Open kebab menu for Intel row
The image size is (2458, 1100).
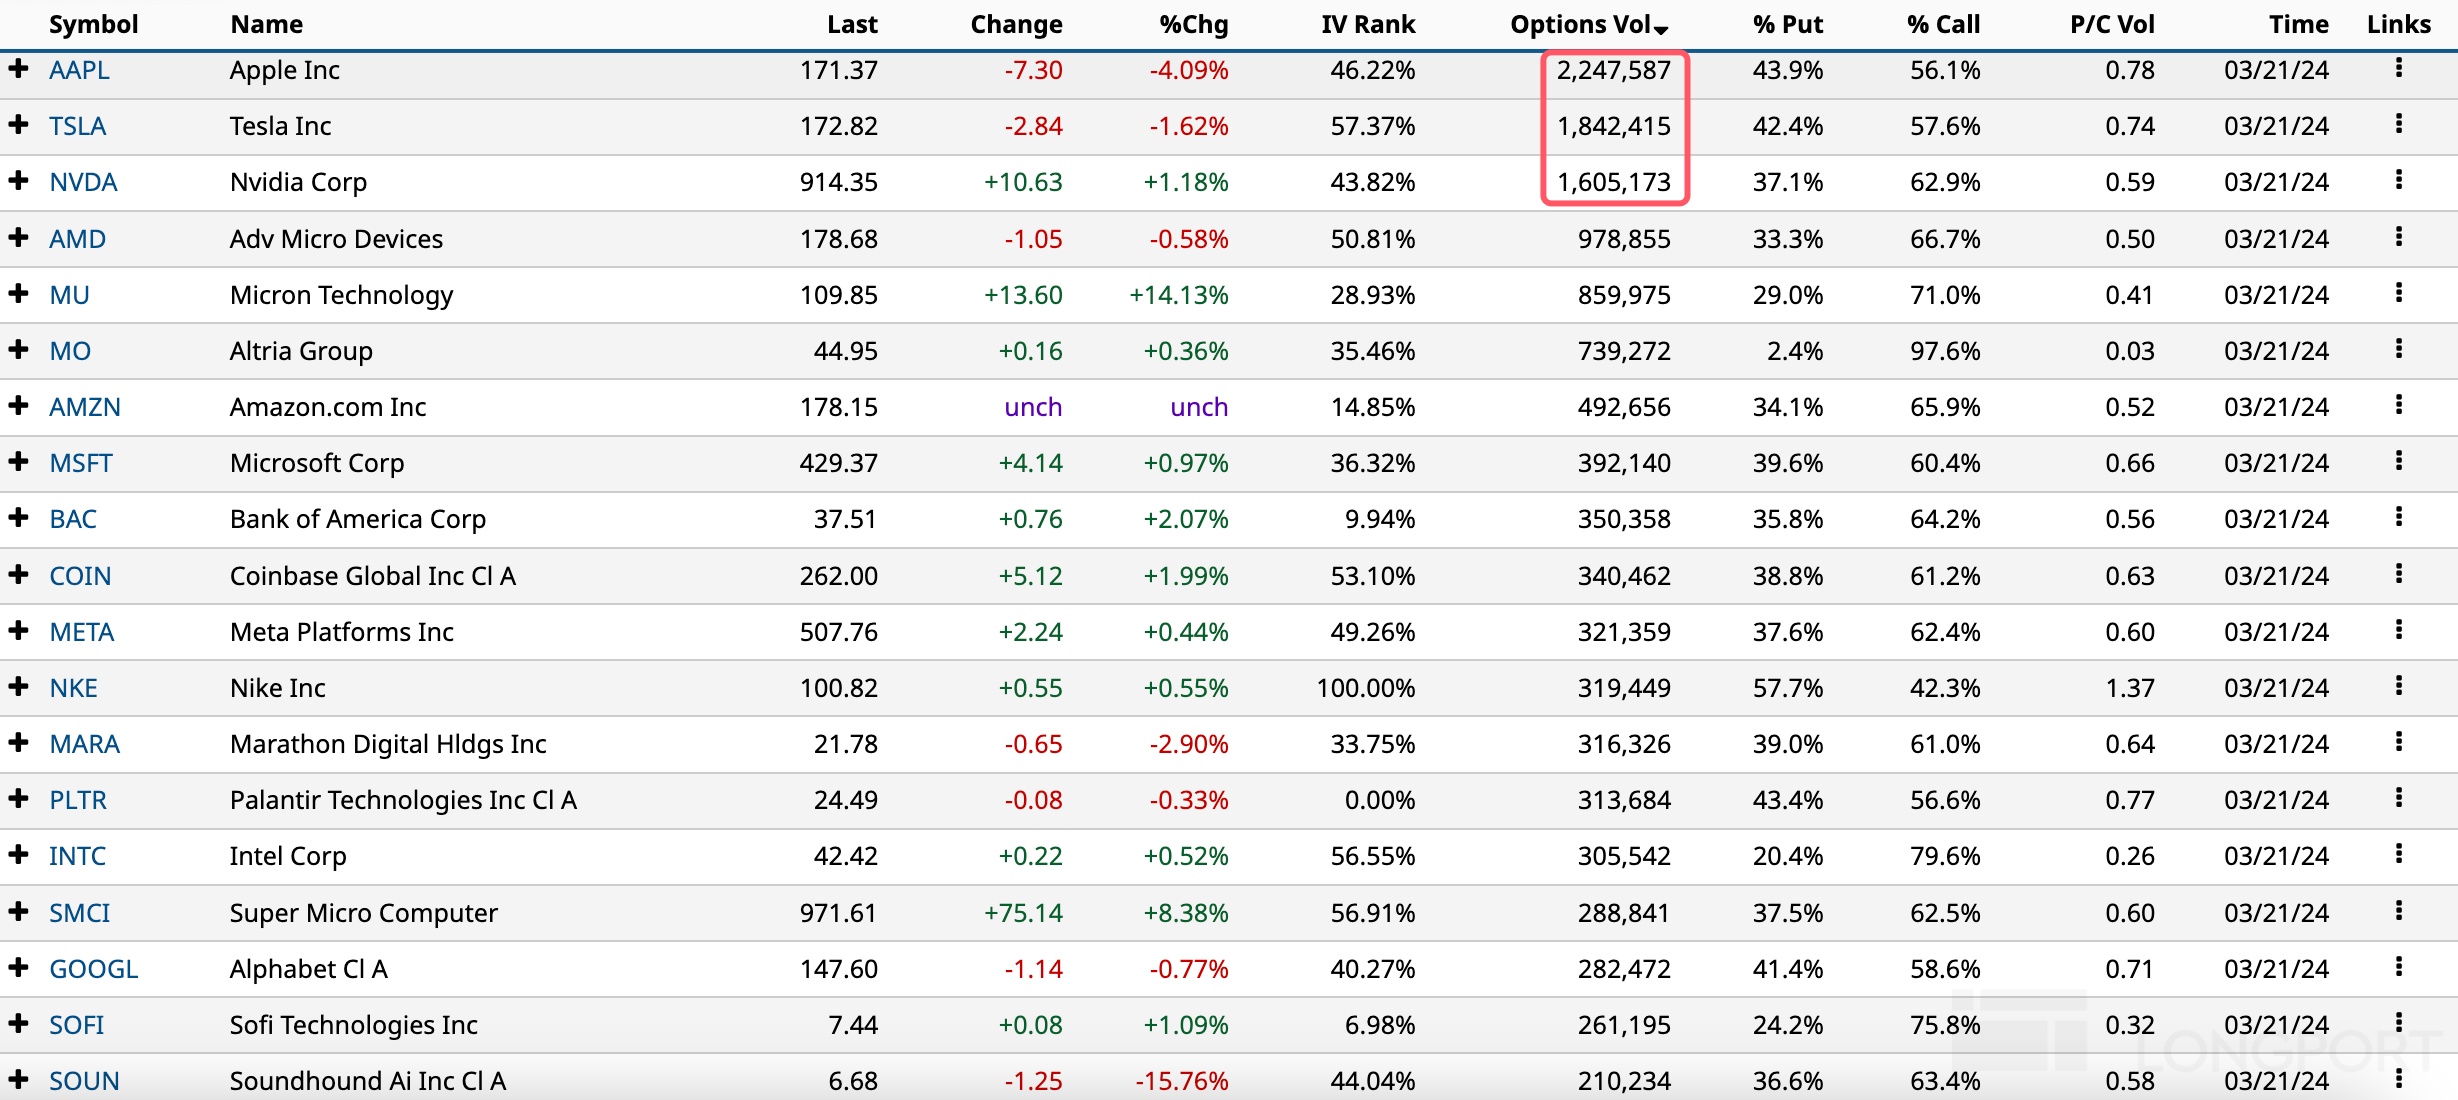(2398, 854)
